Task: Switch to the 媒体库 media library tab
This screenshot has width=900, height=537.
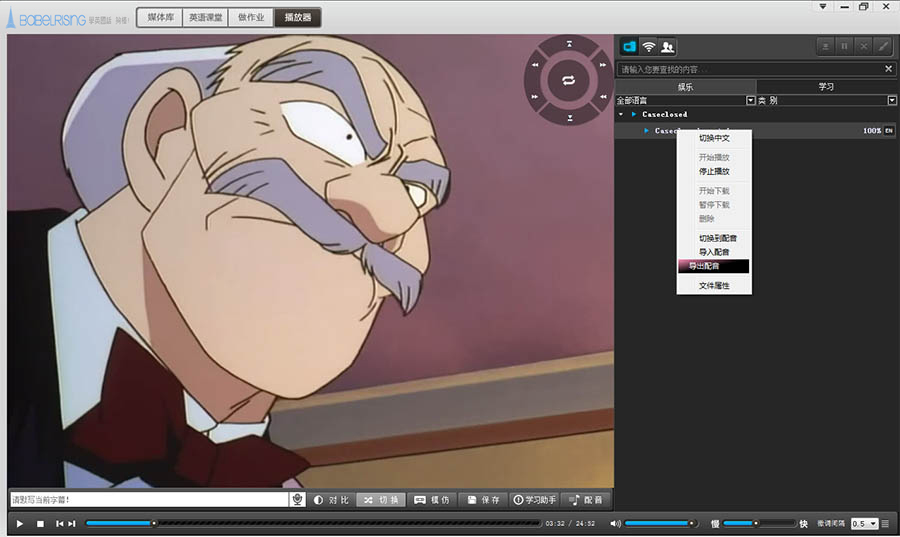Action: coord(160,17)
